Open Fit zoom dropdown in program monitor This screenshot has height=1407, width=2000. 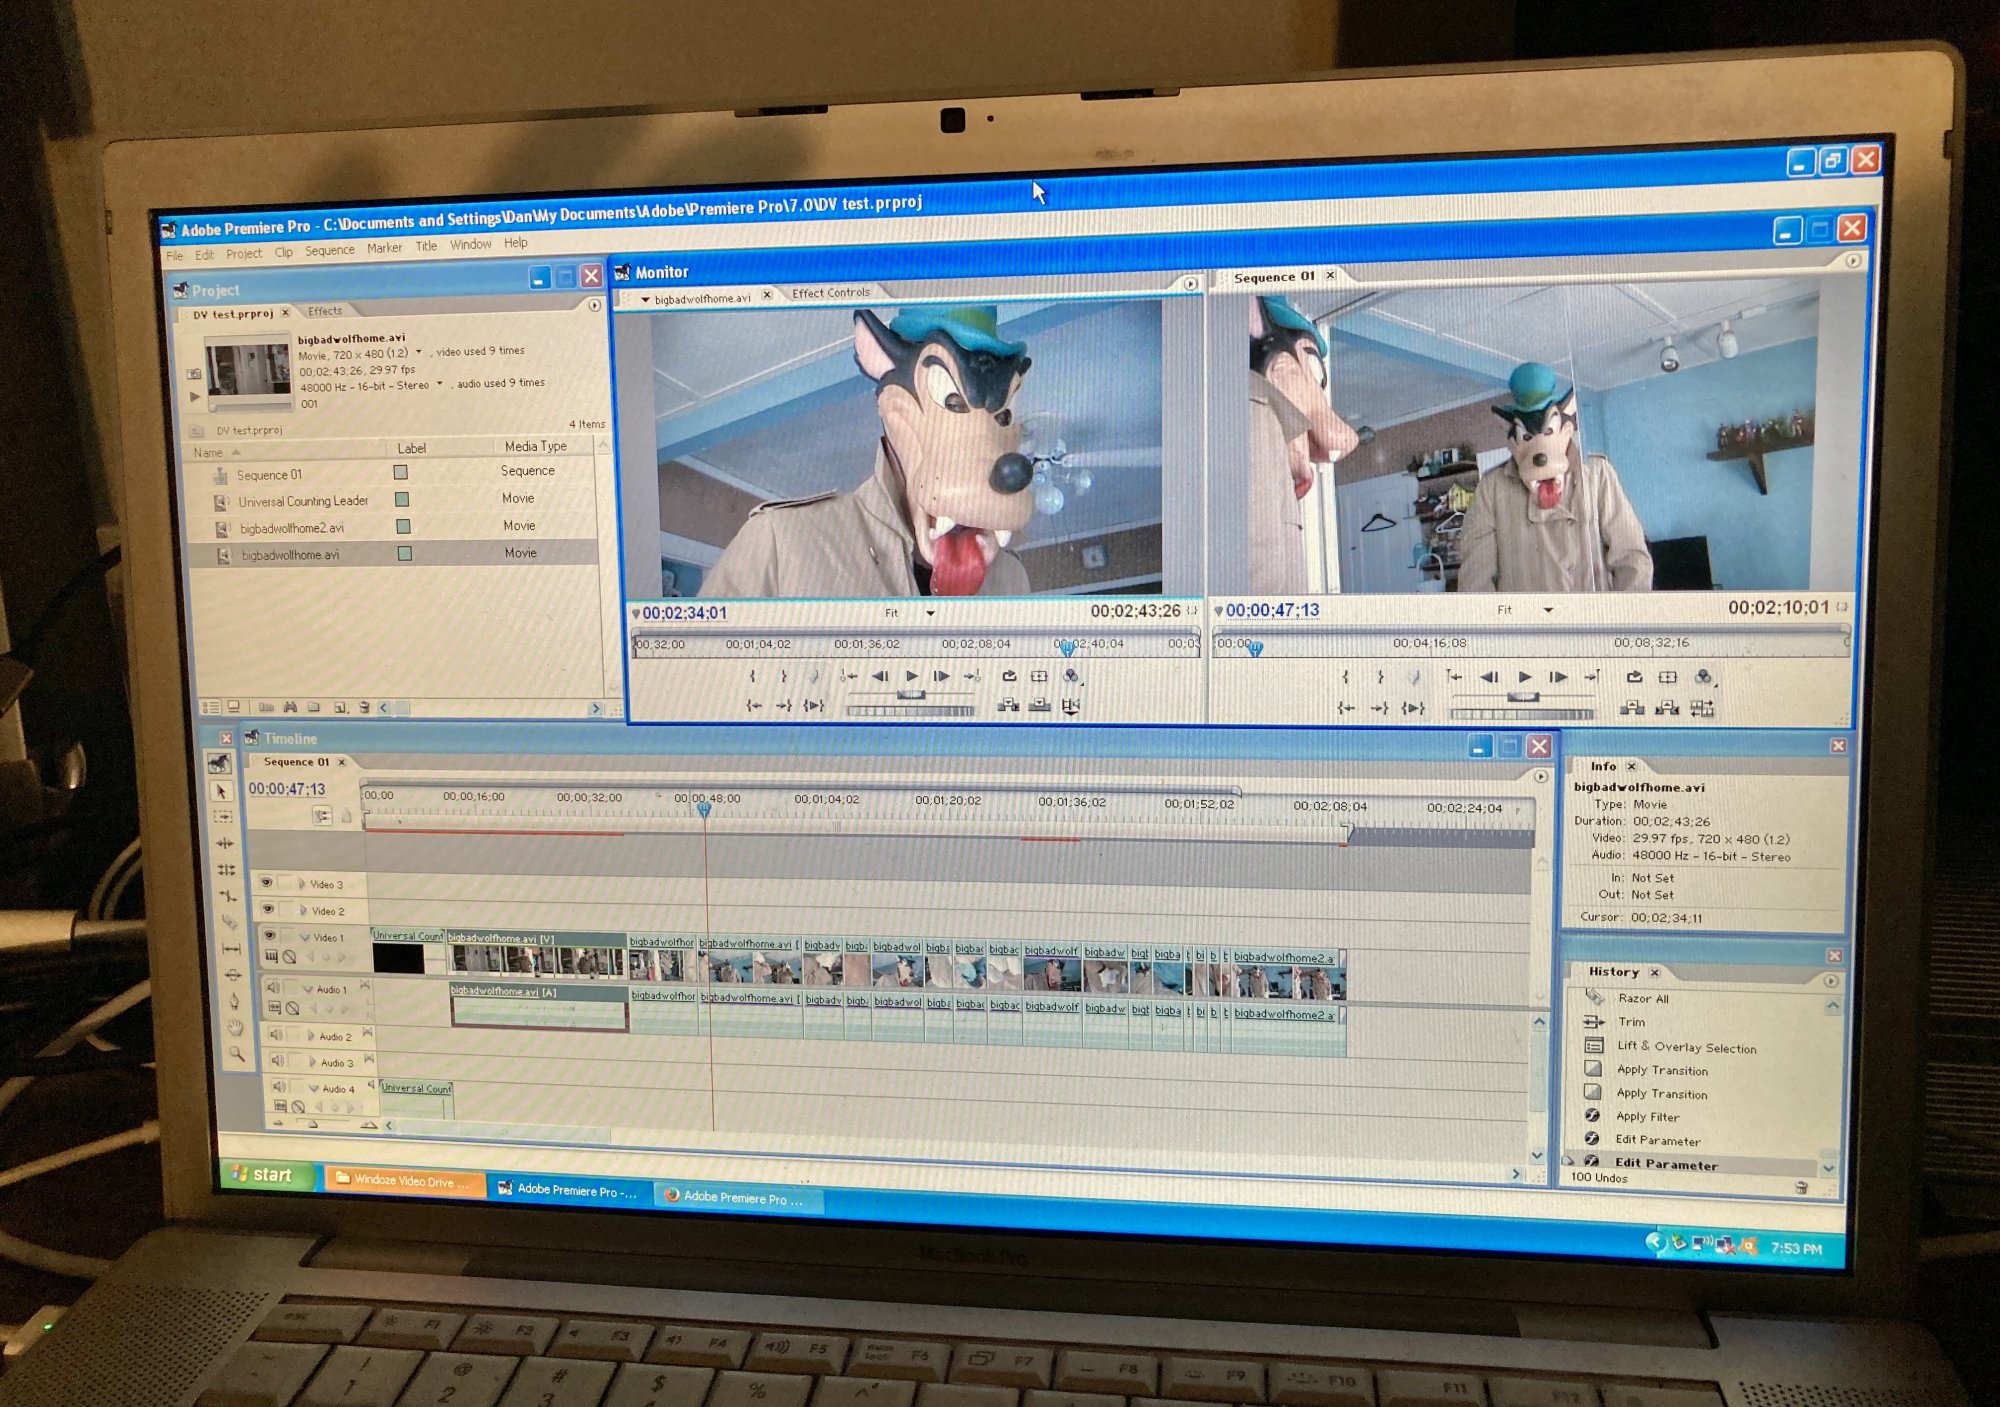(1548, 610)
